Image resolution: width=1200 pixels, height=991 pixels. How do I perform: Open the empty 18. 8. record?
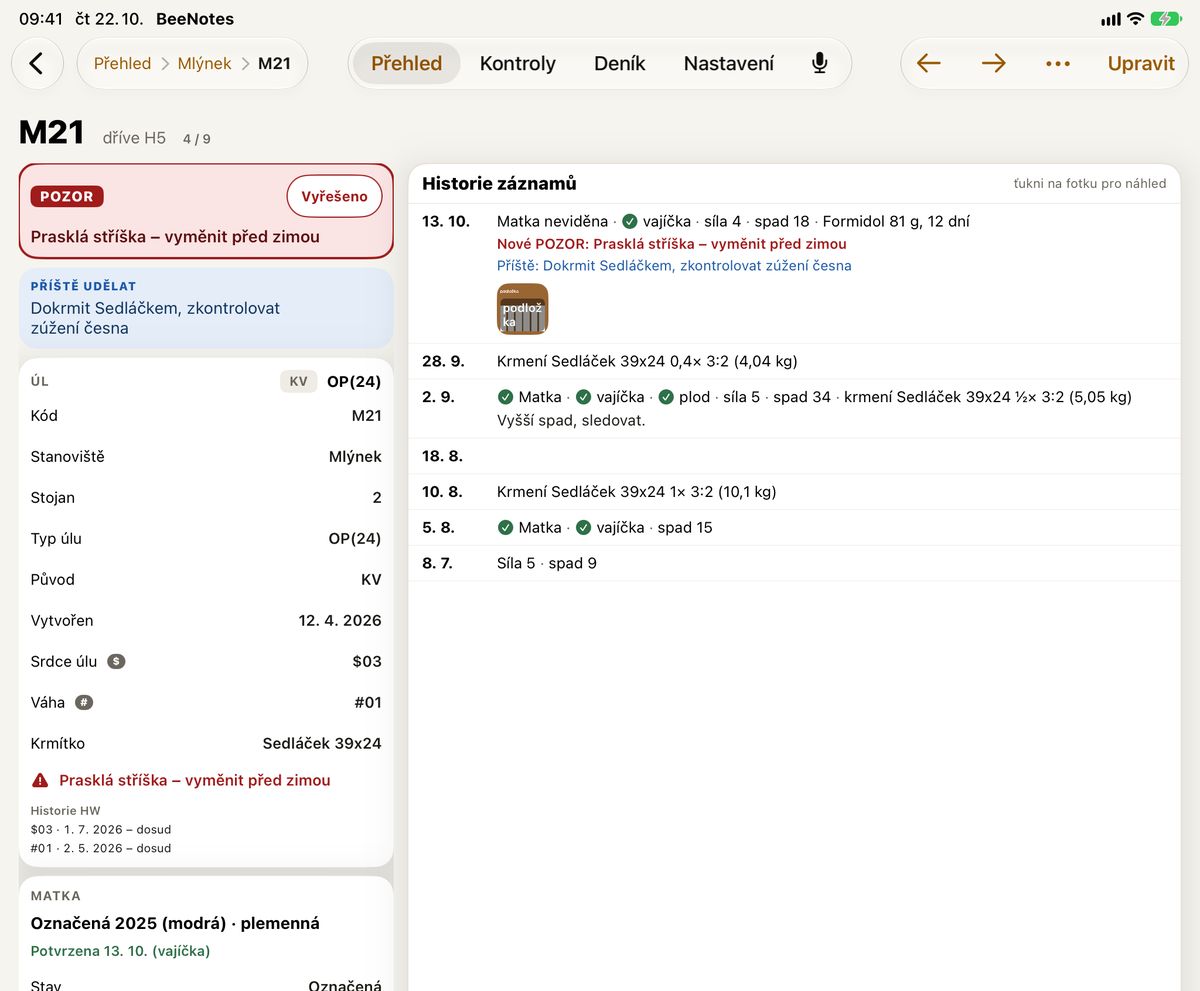(x=794, y=456)
